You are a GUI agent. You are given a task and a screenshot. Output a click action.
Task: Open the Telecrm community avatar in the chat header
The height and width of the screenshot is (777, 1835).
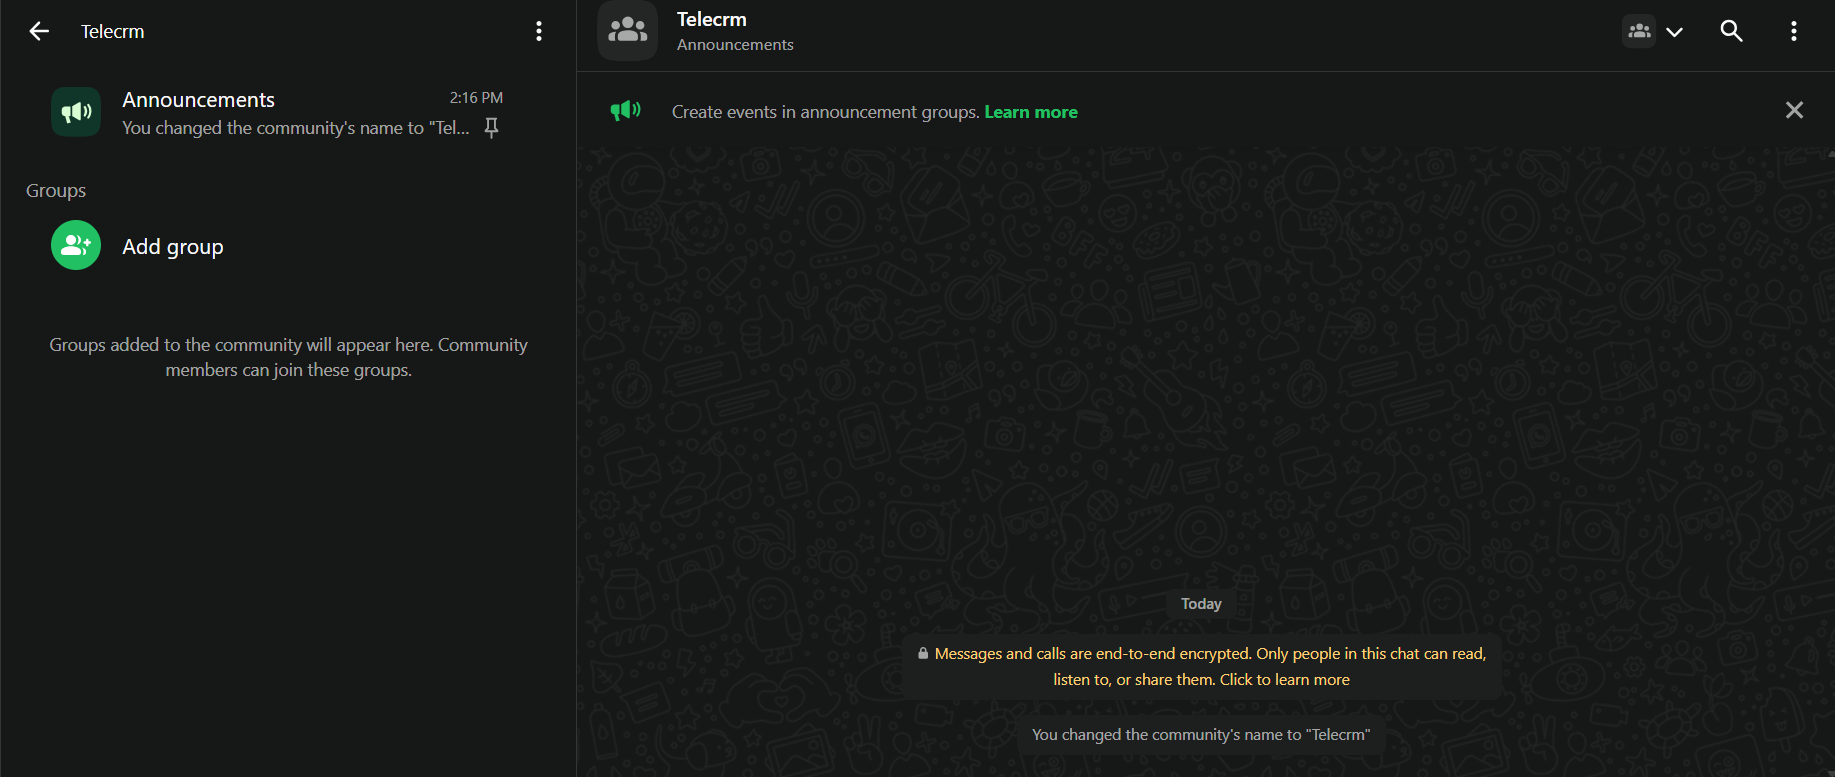point(627,30)
